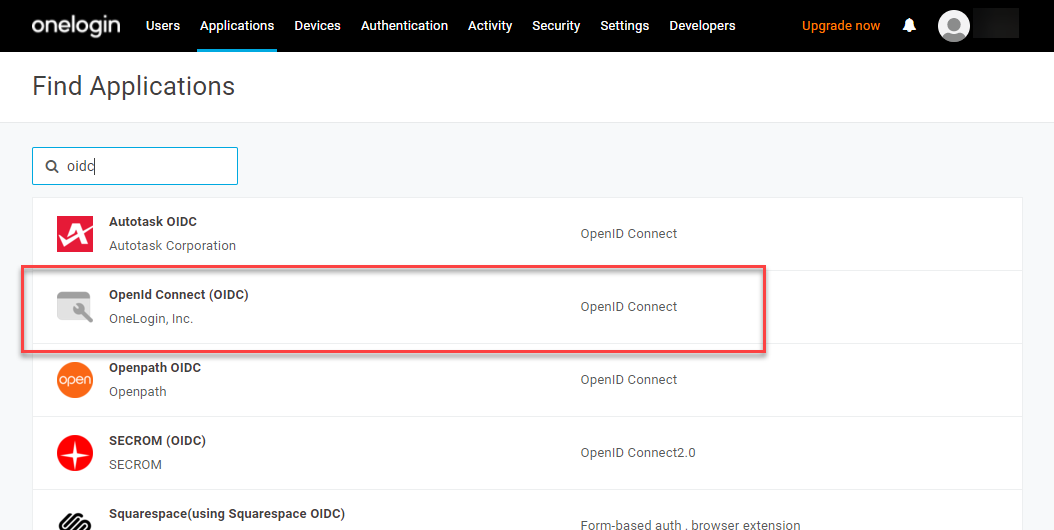Select Openpath OIDC application name

[155, 368]
